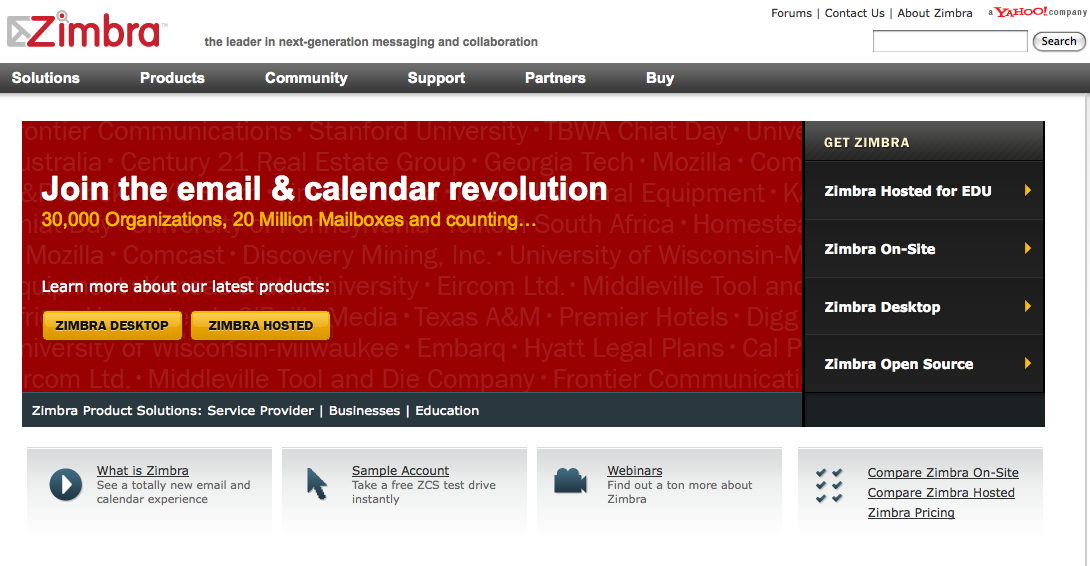Click the checkmarks icon beside Compare Zimbra On-Site

(x=829, y=485)
